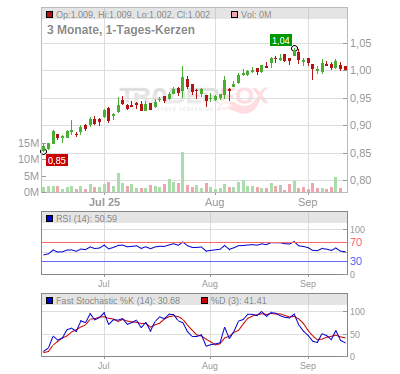Click the 0,95 price axis label

(360, 98)
